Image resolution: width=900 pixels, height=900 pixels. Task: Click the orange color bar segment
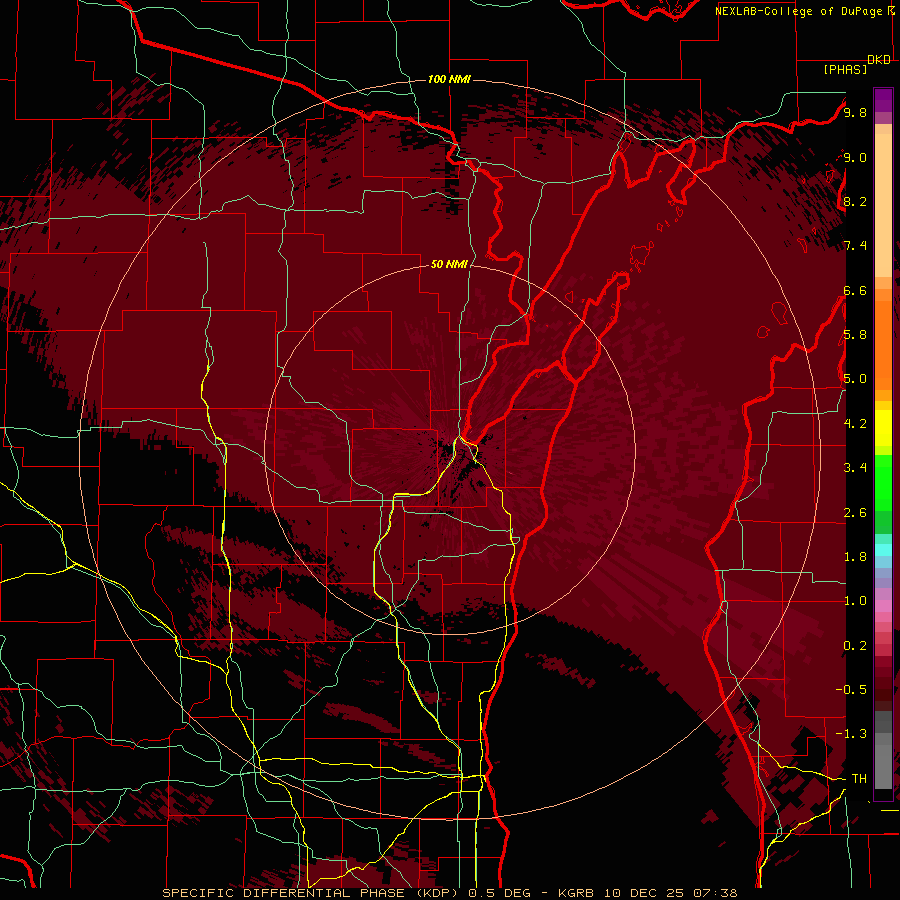tap(883, 344)
